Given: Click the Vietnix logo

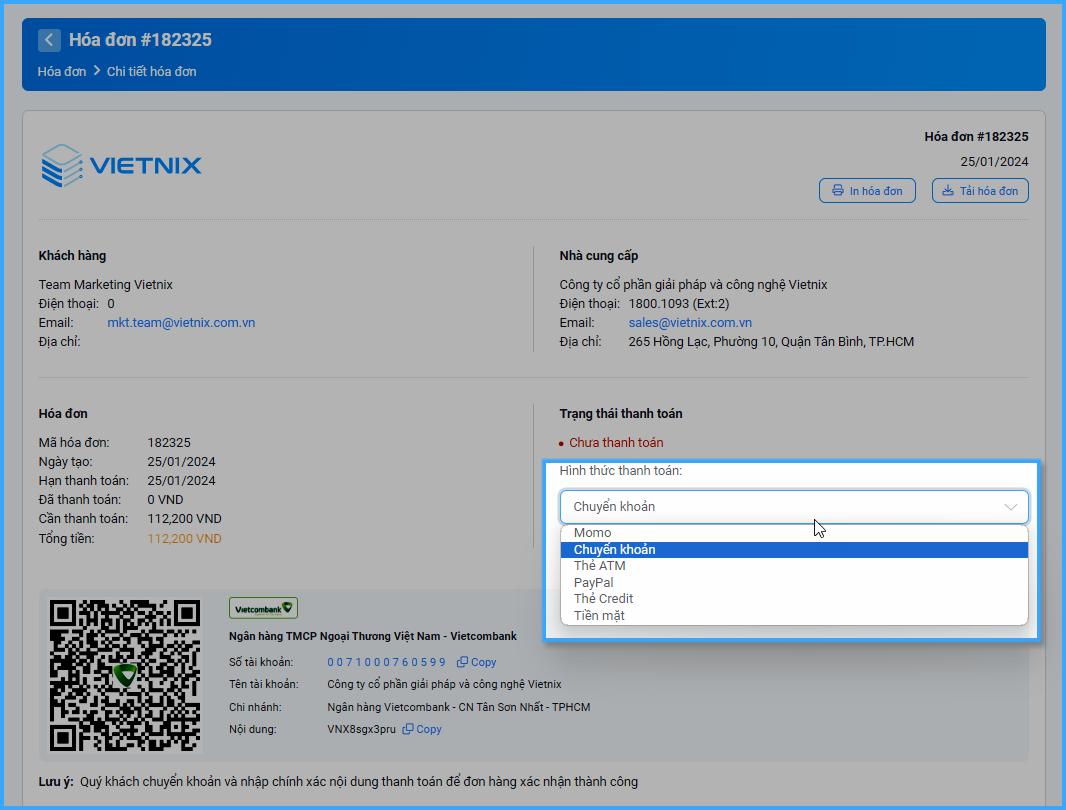Looking at the screenshot, I should tap(121, 166).
